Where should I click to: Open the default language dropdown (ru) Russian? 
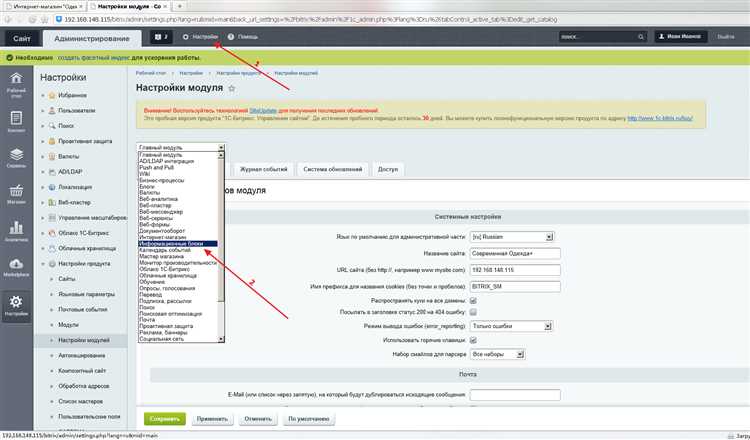512,237
